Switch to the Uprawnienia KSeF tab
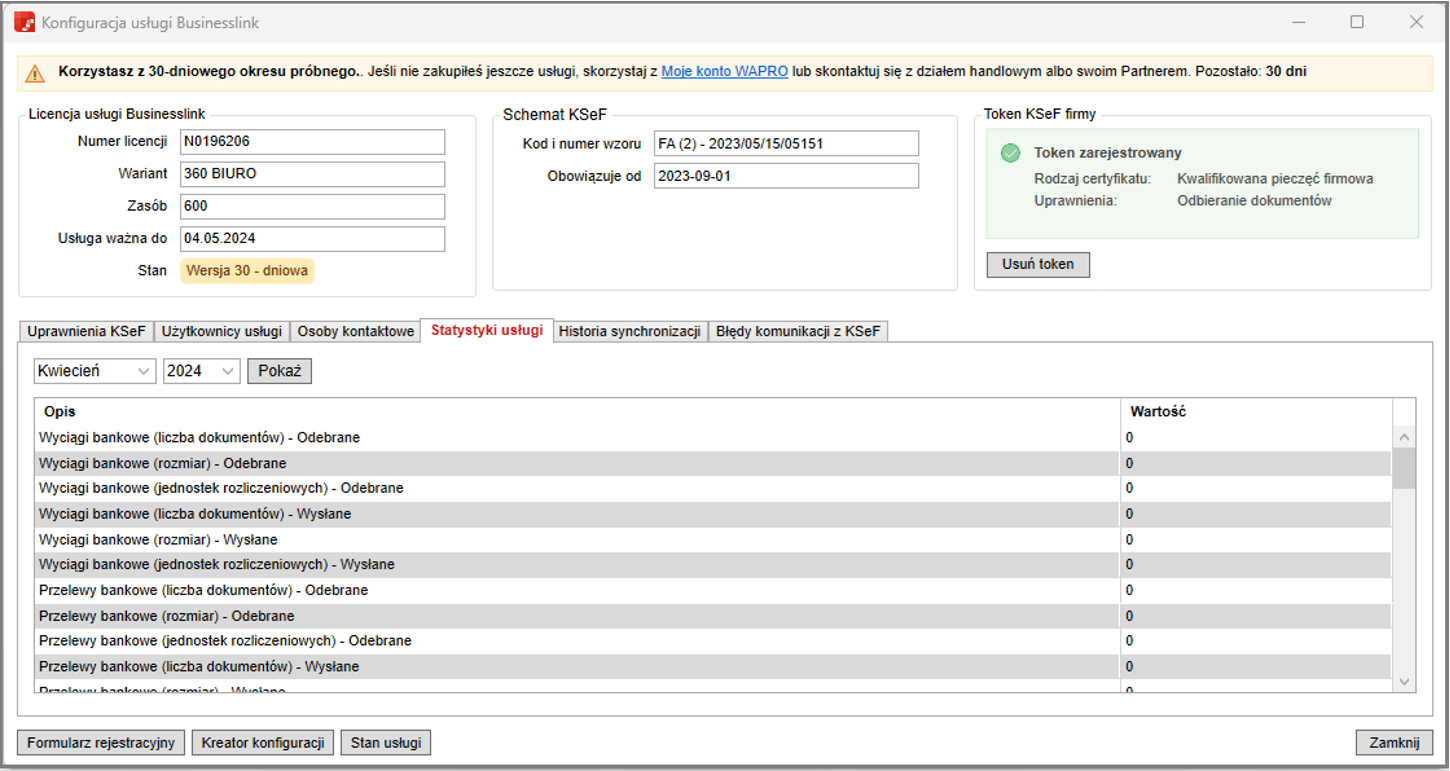Image resolution: width=1450 pixels, height=771 pixels. pyautogui.click(x=86, y=331)
